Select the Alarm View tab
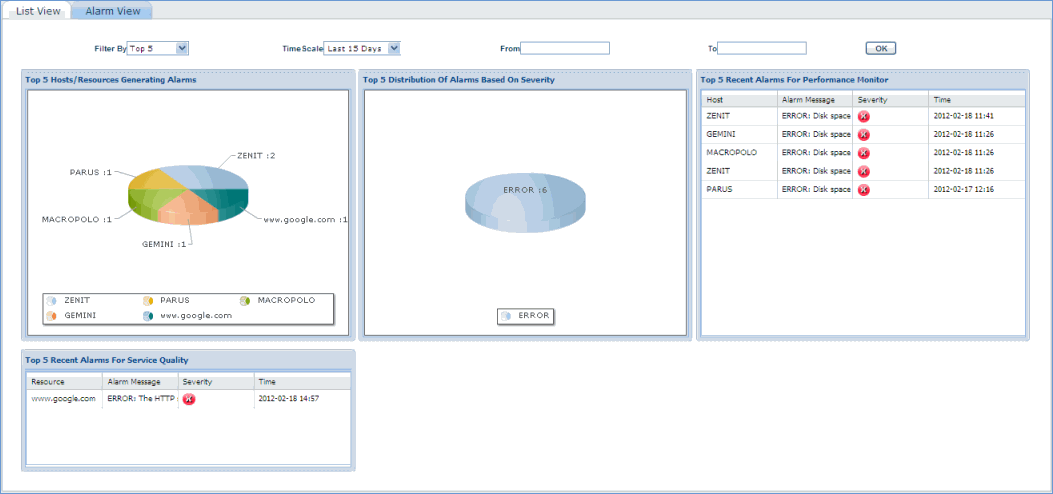 tap(112, 11)
